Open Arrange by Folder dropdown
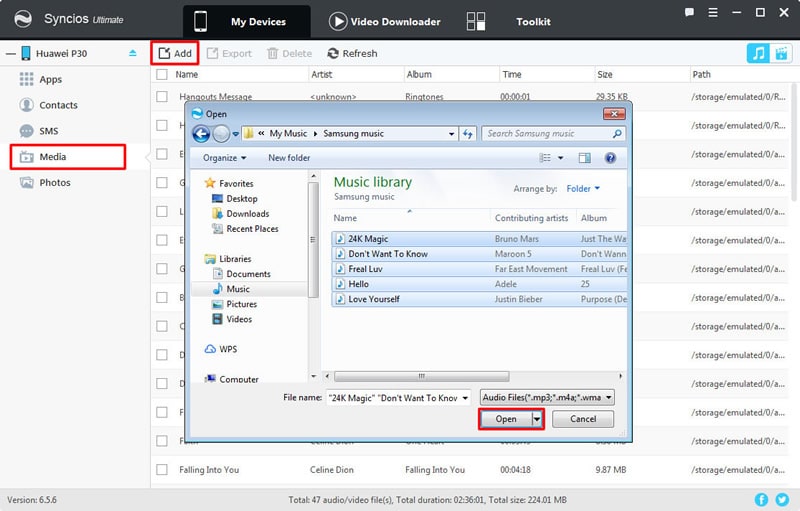The image size is (800, 511). 583,189
